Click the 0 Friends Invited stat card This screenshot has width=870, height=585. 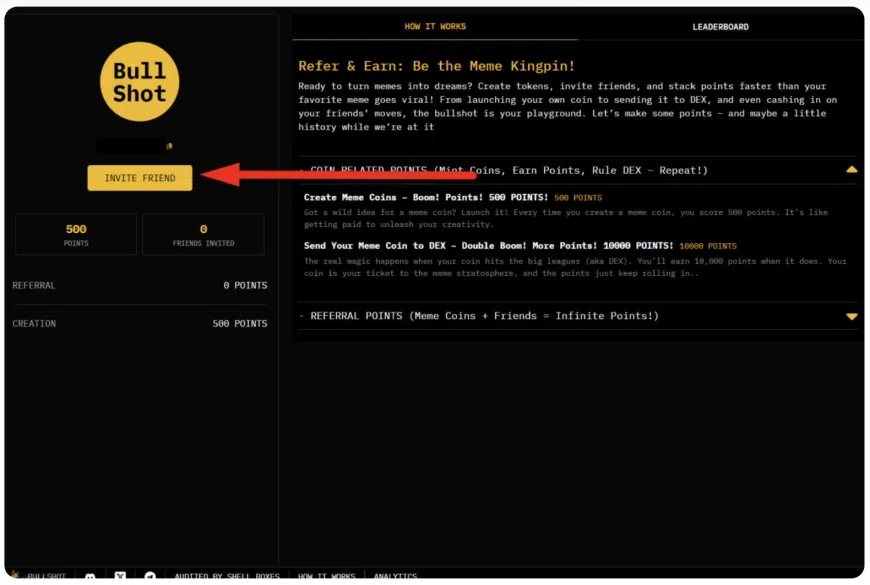pos(203,234)
